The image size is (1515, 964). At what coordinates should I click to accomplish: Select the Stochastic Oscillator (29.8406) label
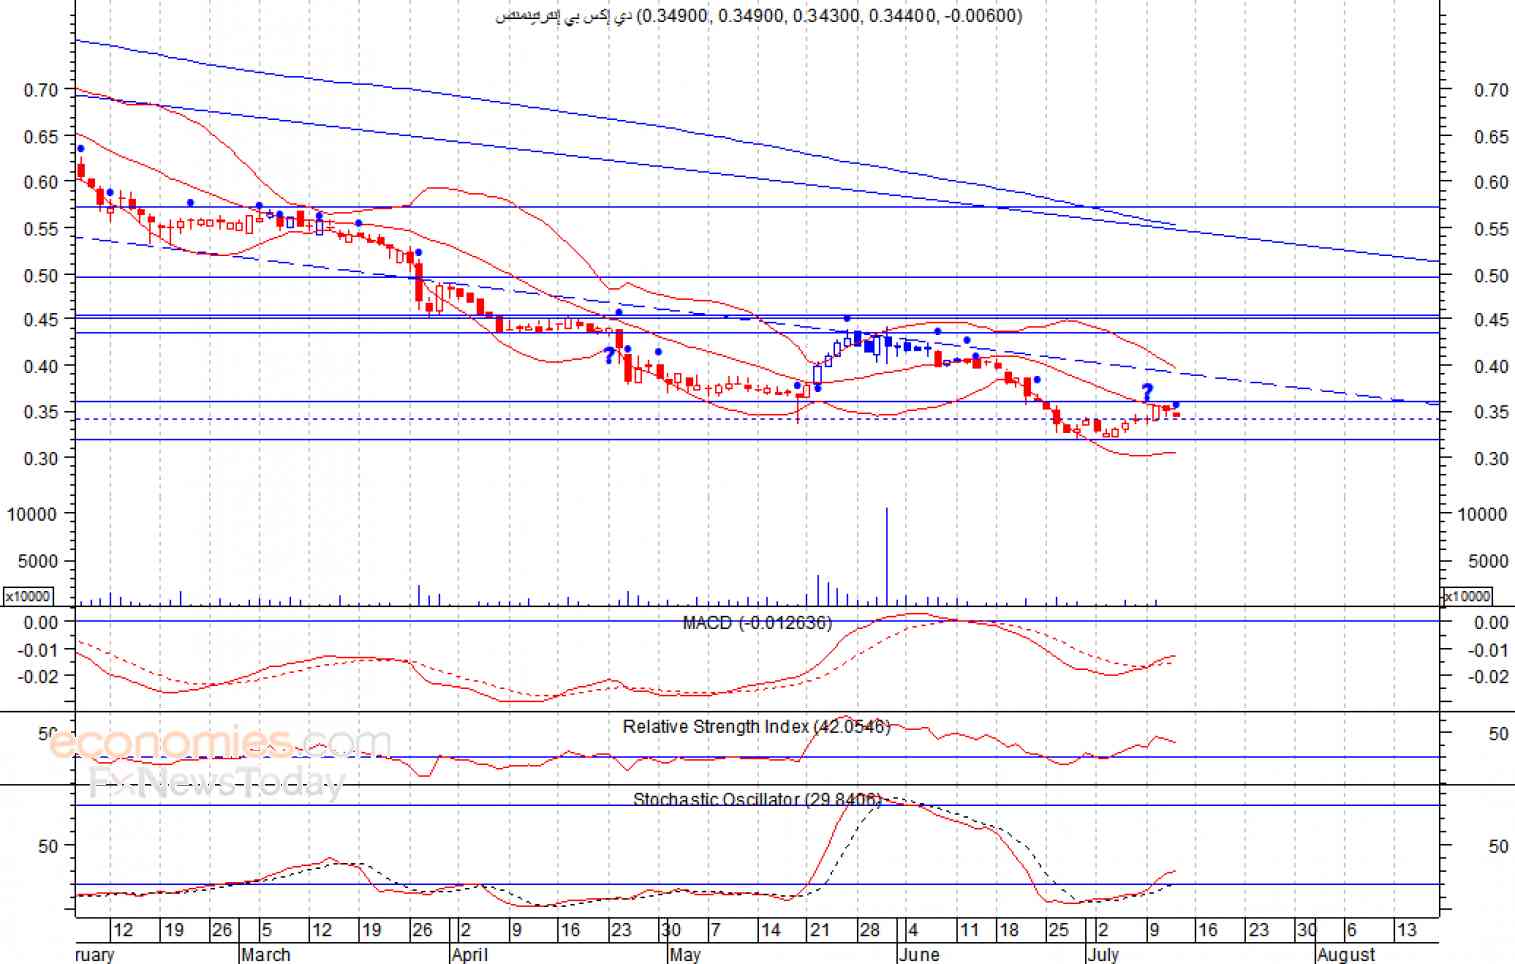(x=757, y=799)
